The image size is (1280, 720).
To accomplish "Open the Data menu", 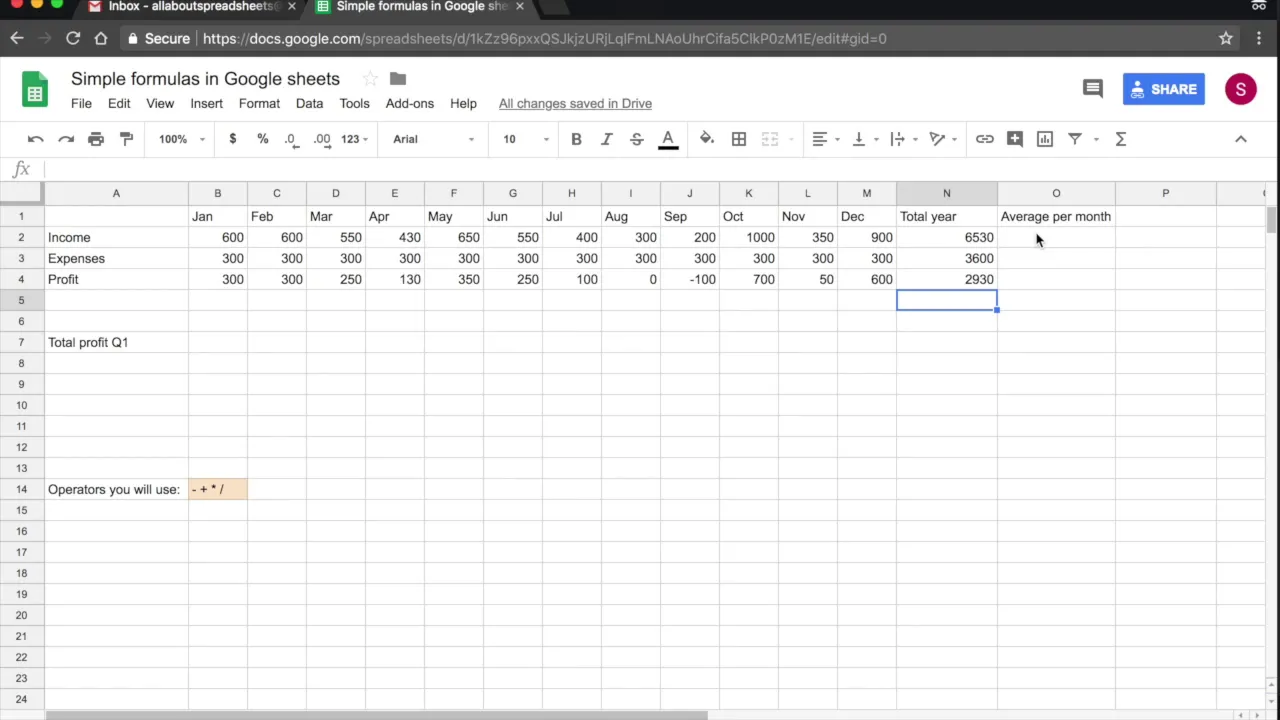I will (x=309, y=103).
